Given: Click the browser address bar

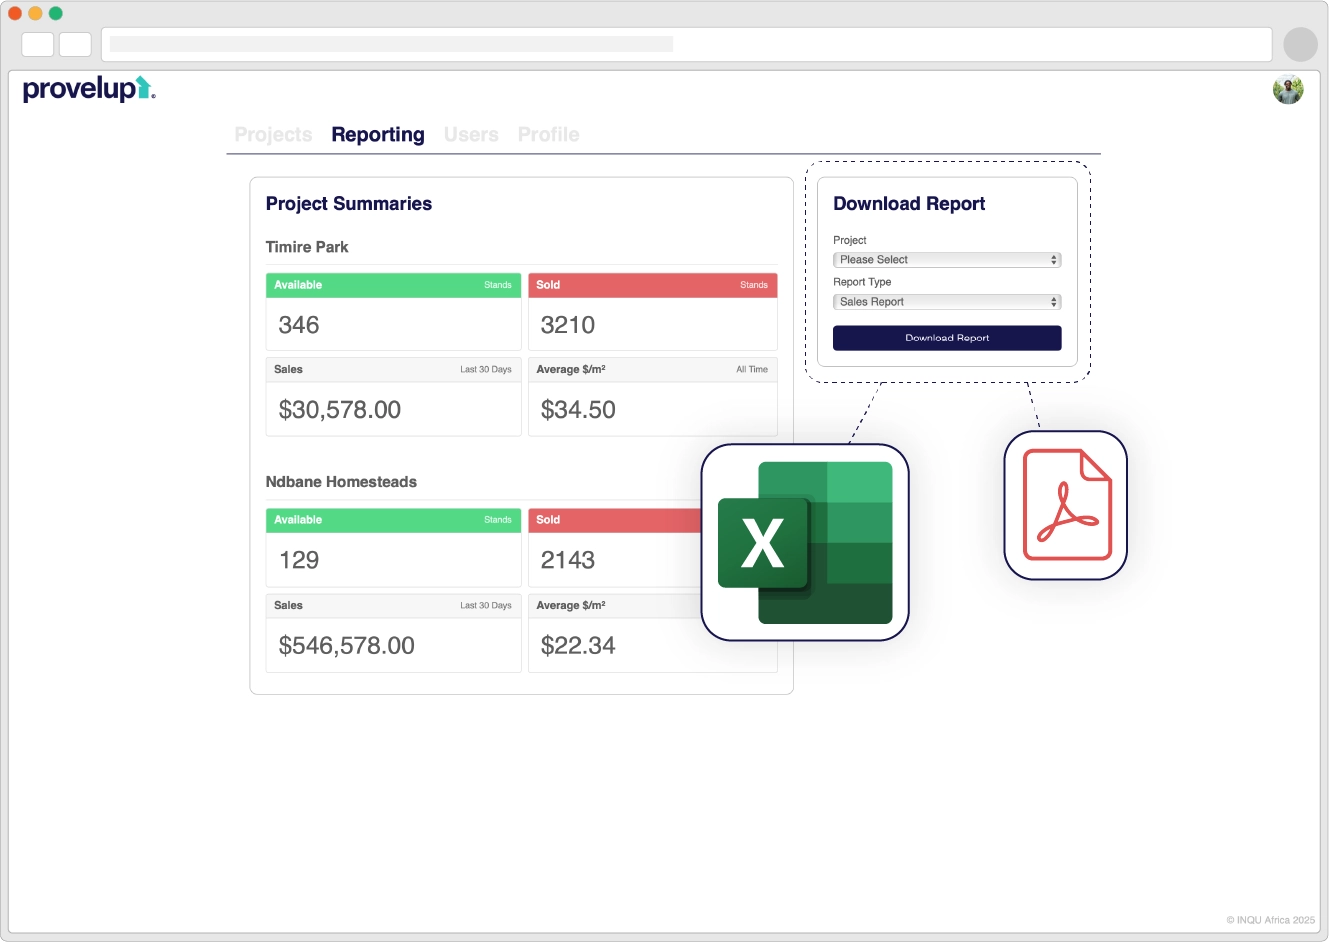Looking at the screenshot, I should [x=686, y=44].
